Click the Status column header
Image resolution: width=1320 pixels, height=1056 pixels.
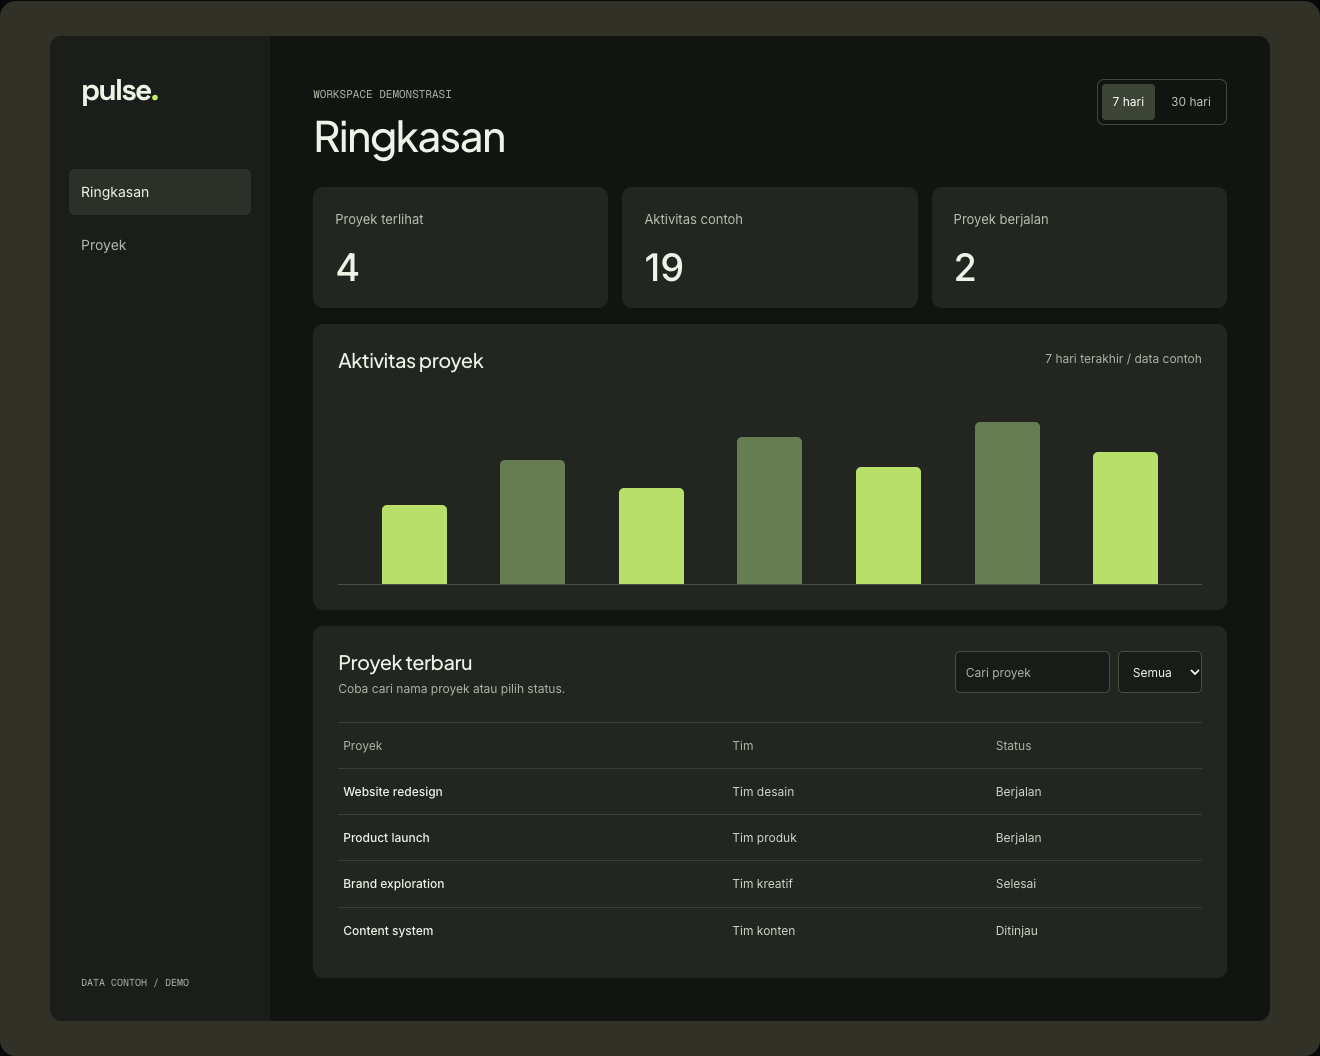point(1013,746)
